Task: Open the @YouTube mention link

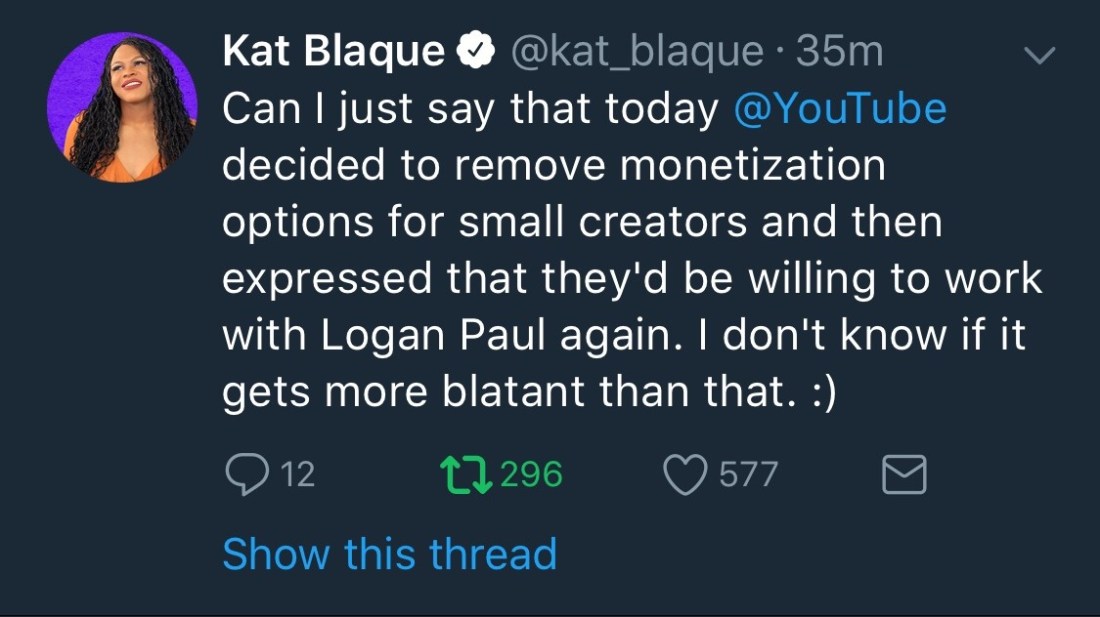Action: (x=840, y=108)
